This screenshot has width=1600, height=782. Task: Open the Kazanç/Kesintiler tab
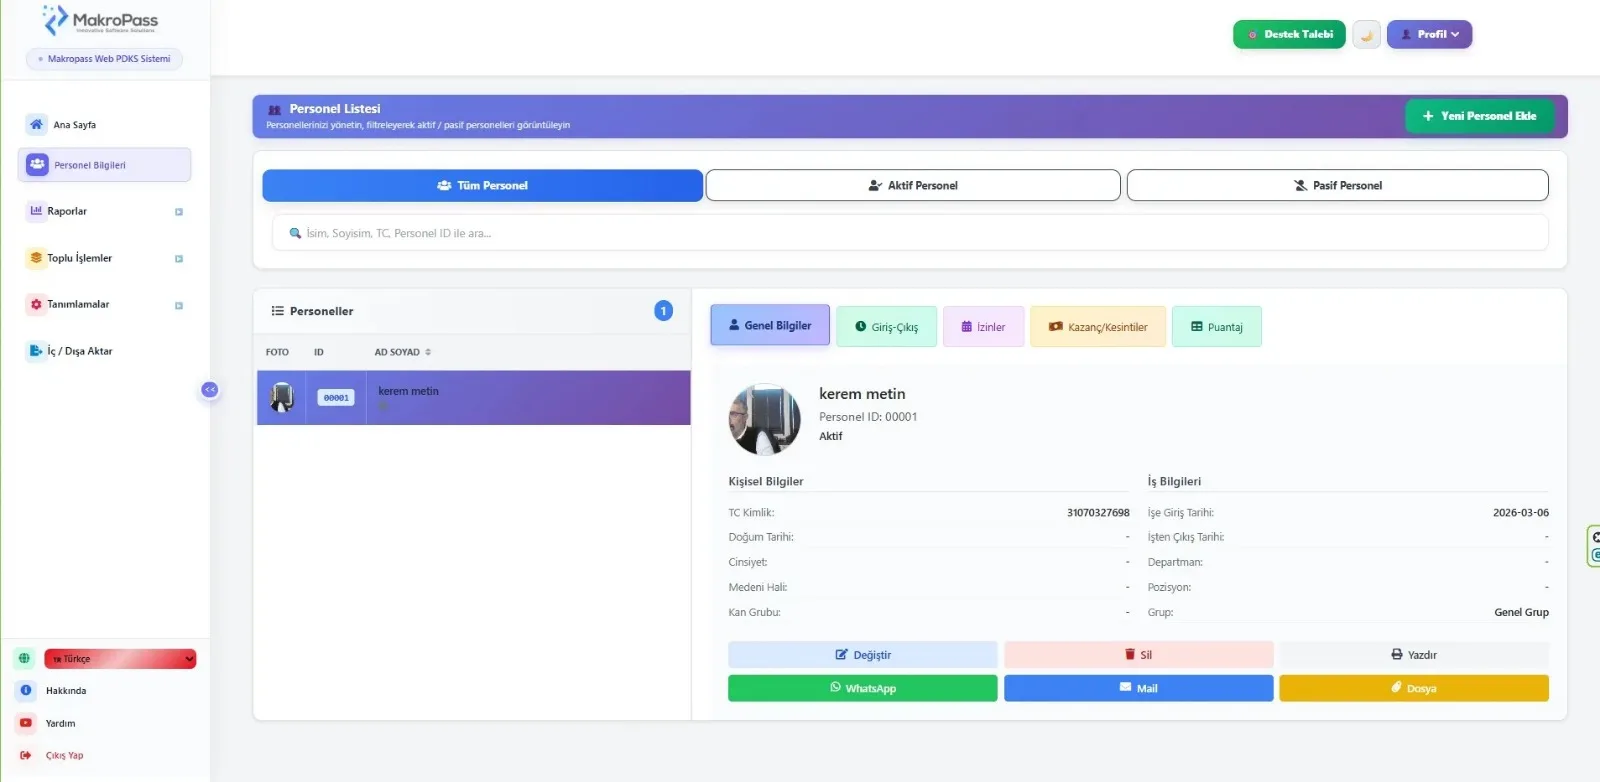pos(1097,327)
